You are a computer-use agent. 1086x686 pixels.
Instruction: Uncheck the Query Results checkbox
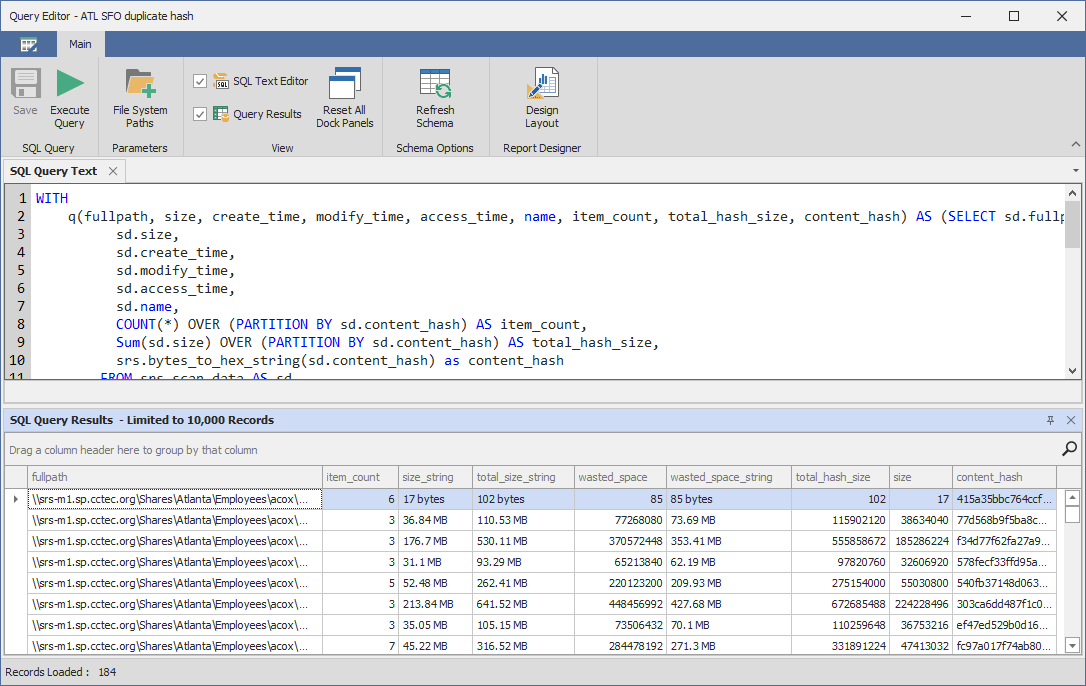tap(200, 113)
